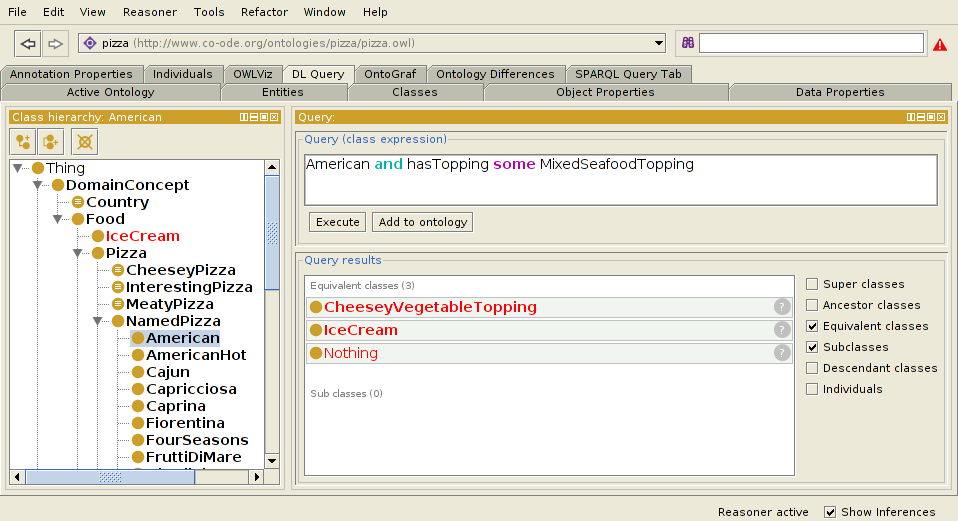Uncheck the Equivalent classes checkbox

(x=812, y=326)
